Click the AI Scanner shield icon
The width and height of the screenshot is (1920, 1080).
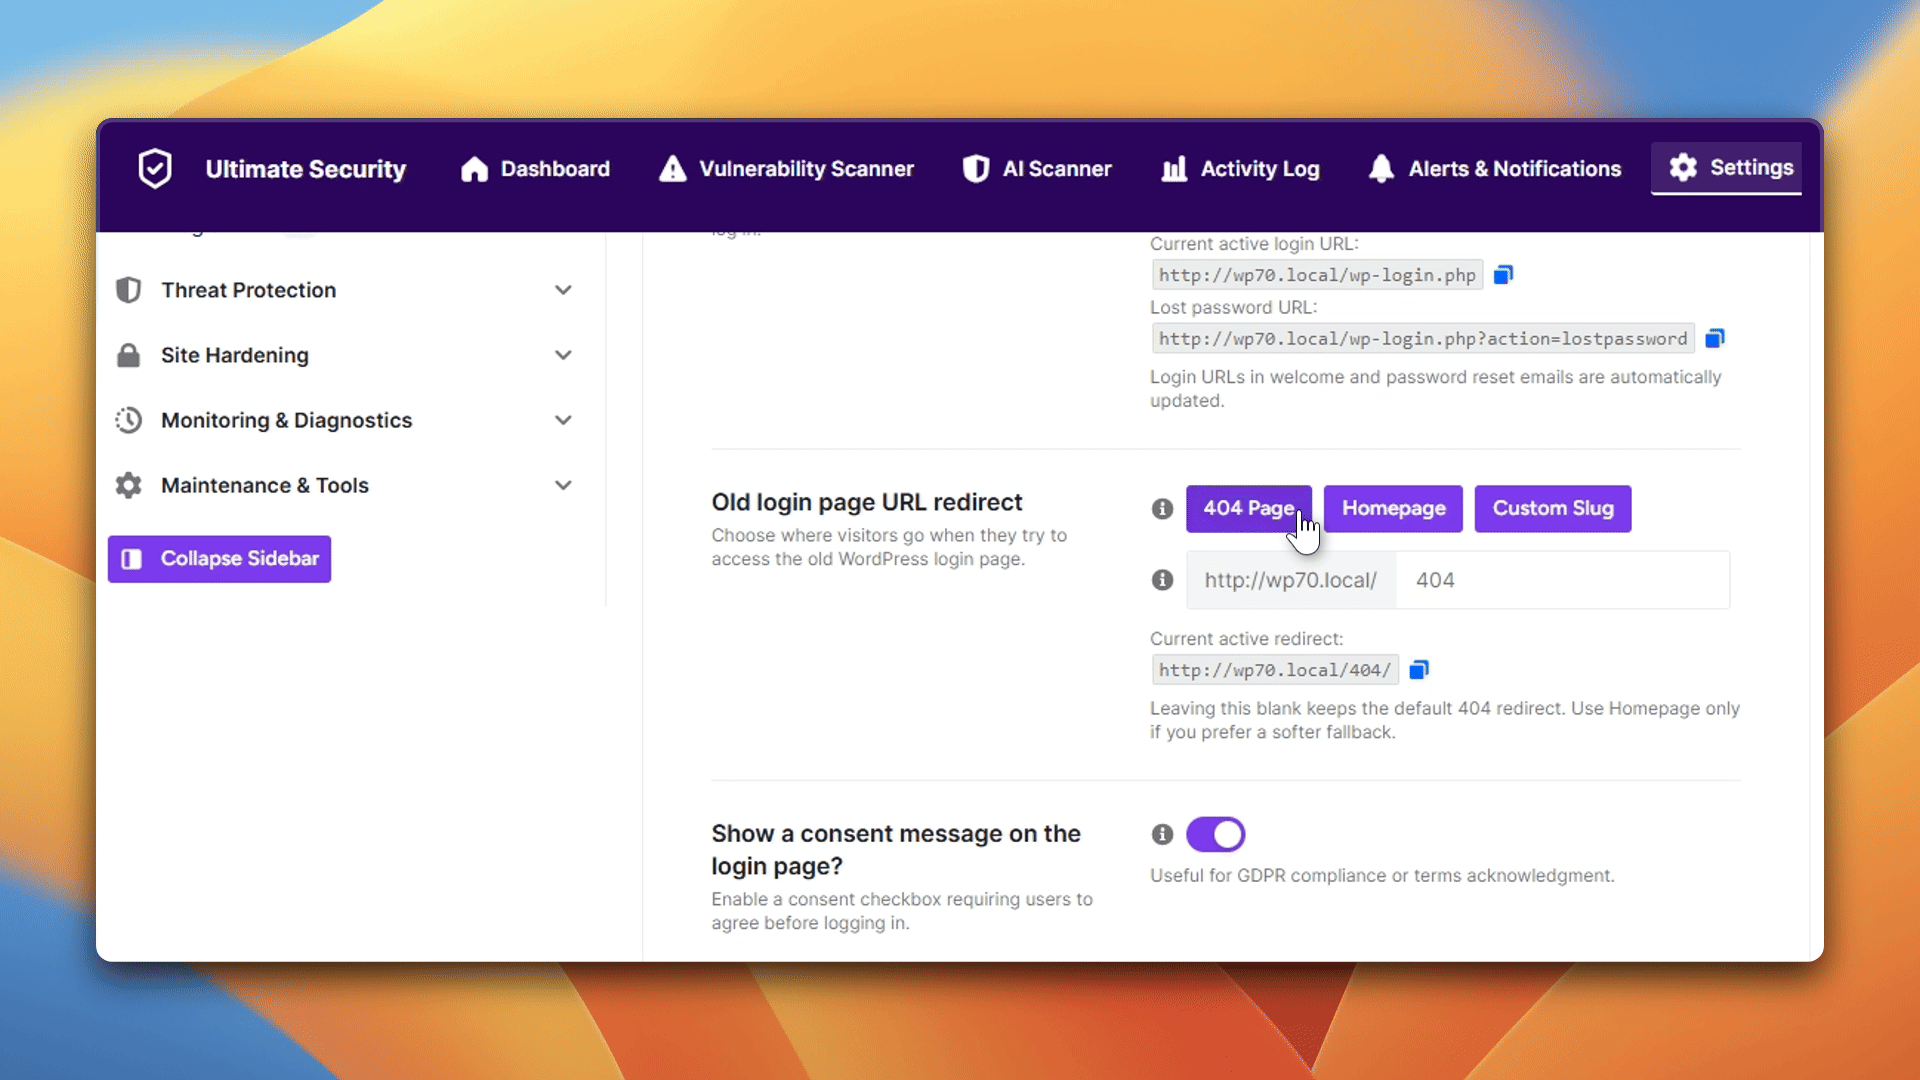tap(976, 169)
